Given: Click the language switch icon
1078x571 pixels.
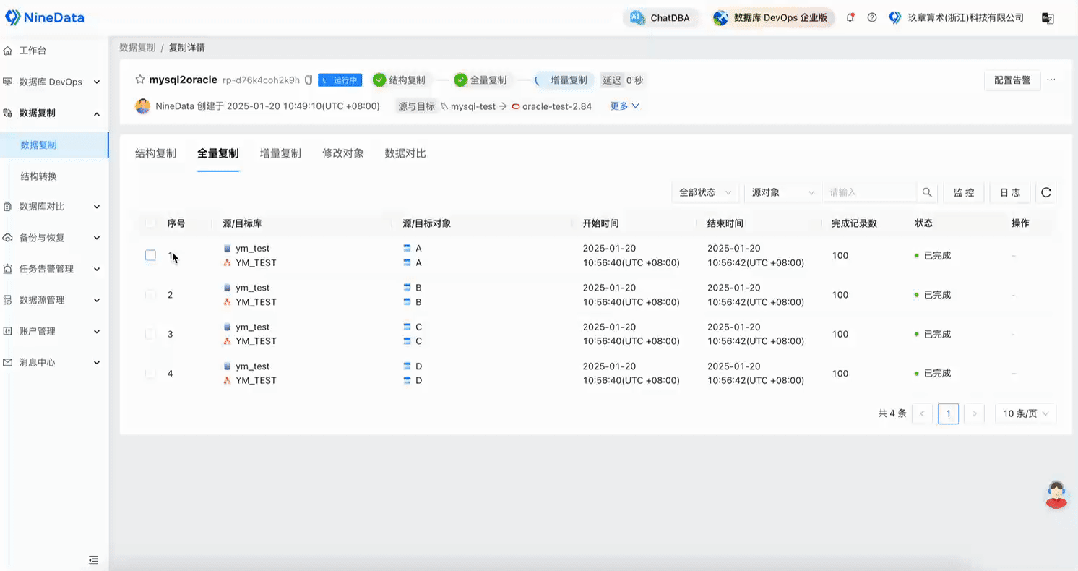Looking at the screenshot, I should (1048, 18).
